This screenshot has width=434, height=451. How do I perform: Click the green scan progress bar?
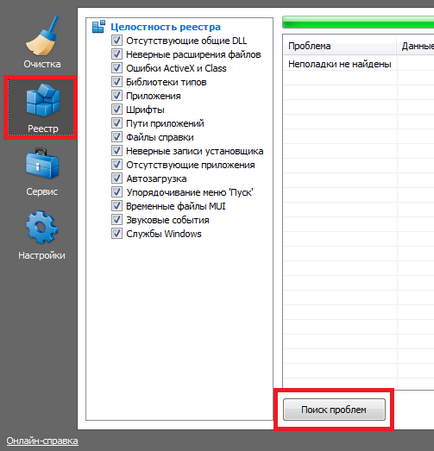pos(358,22)
